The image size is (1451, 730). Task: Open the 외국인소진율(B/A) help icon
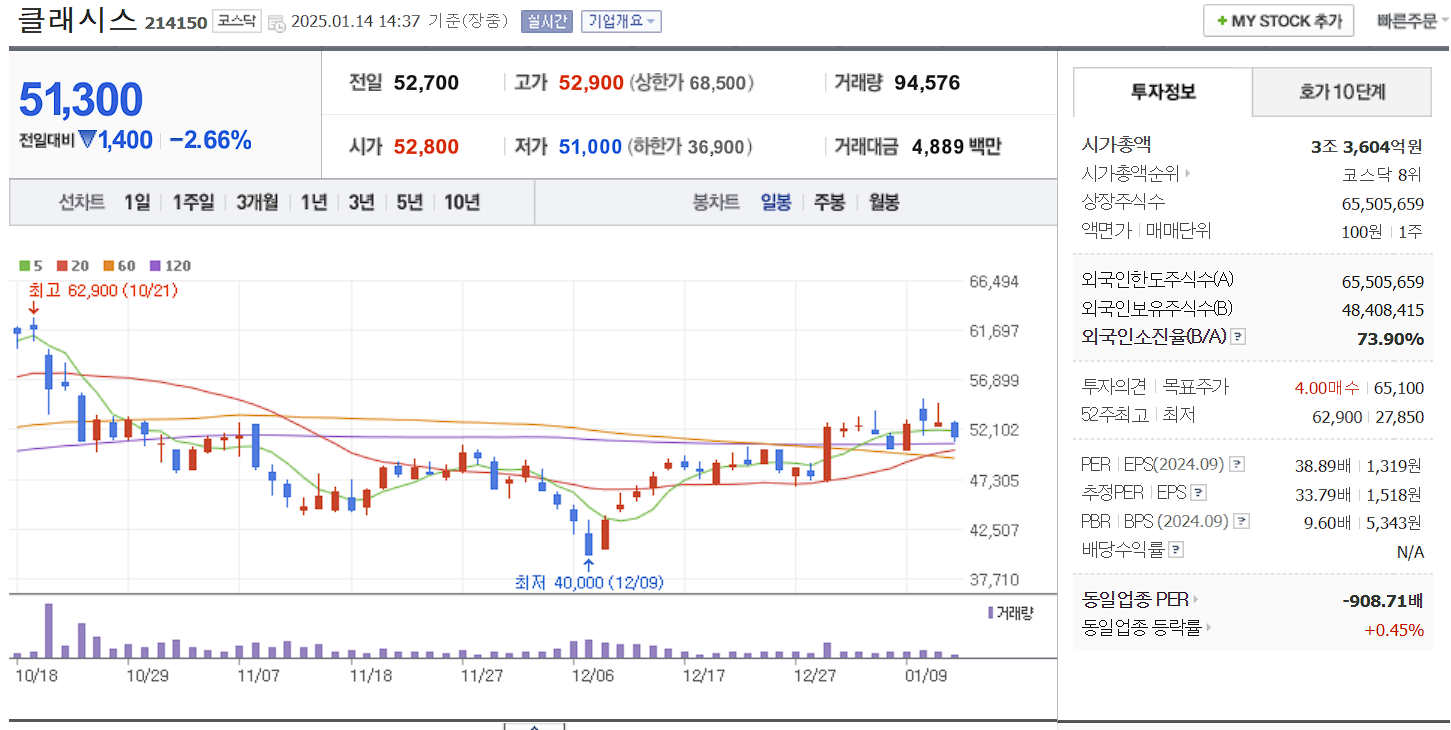(x=1238, y=336)
